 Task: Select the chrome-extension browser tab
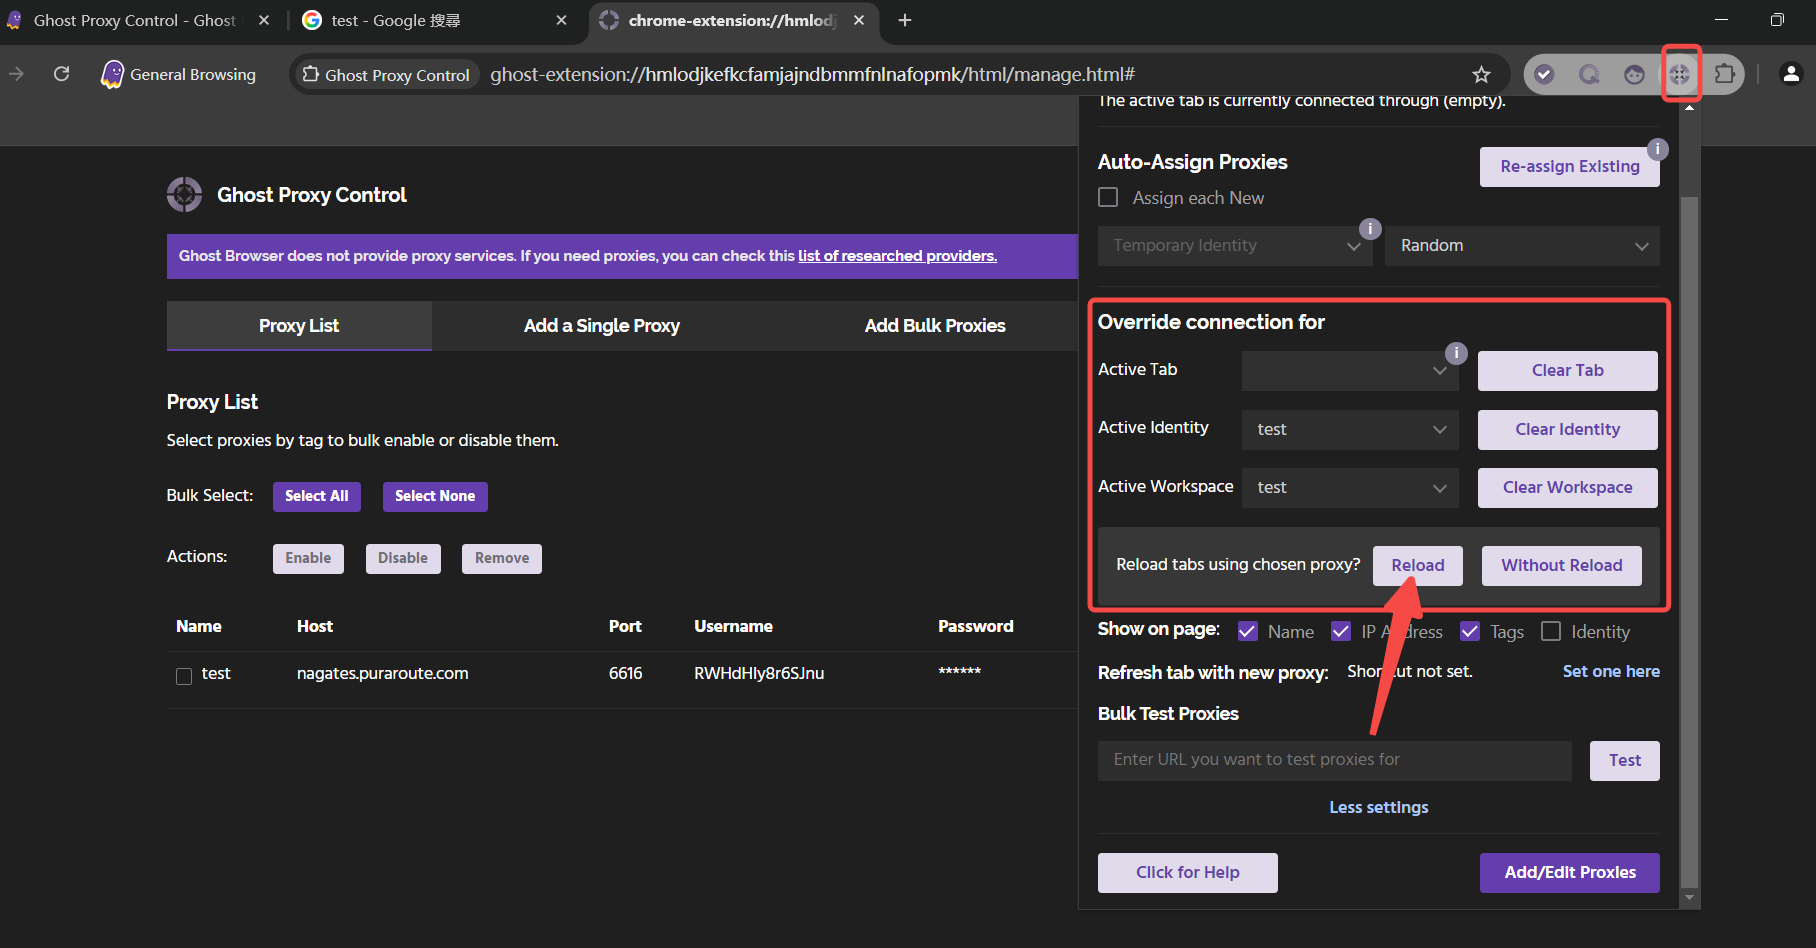click(x=732, y=20)
